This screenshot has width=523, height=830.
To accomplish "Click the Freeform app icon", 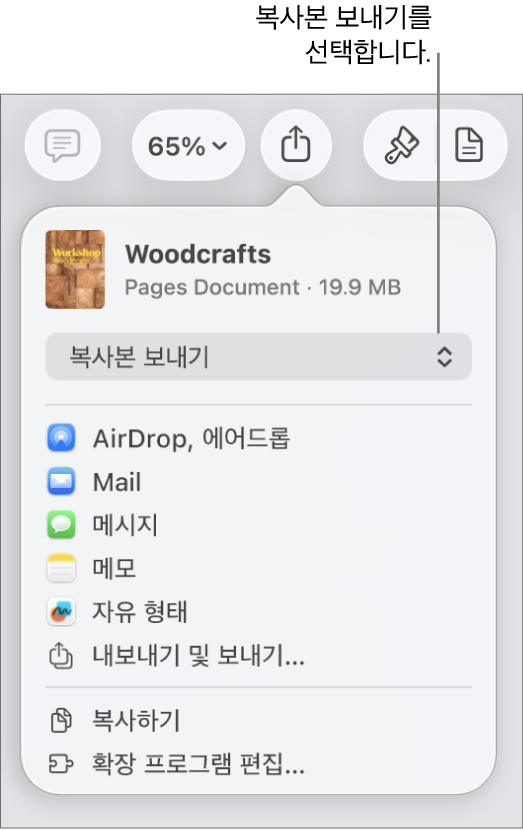I will pos(61,611).
